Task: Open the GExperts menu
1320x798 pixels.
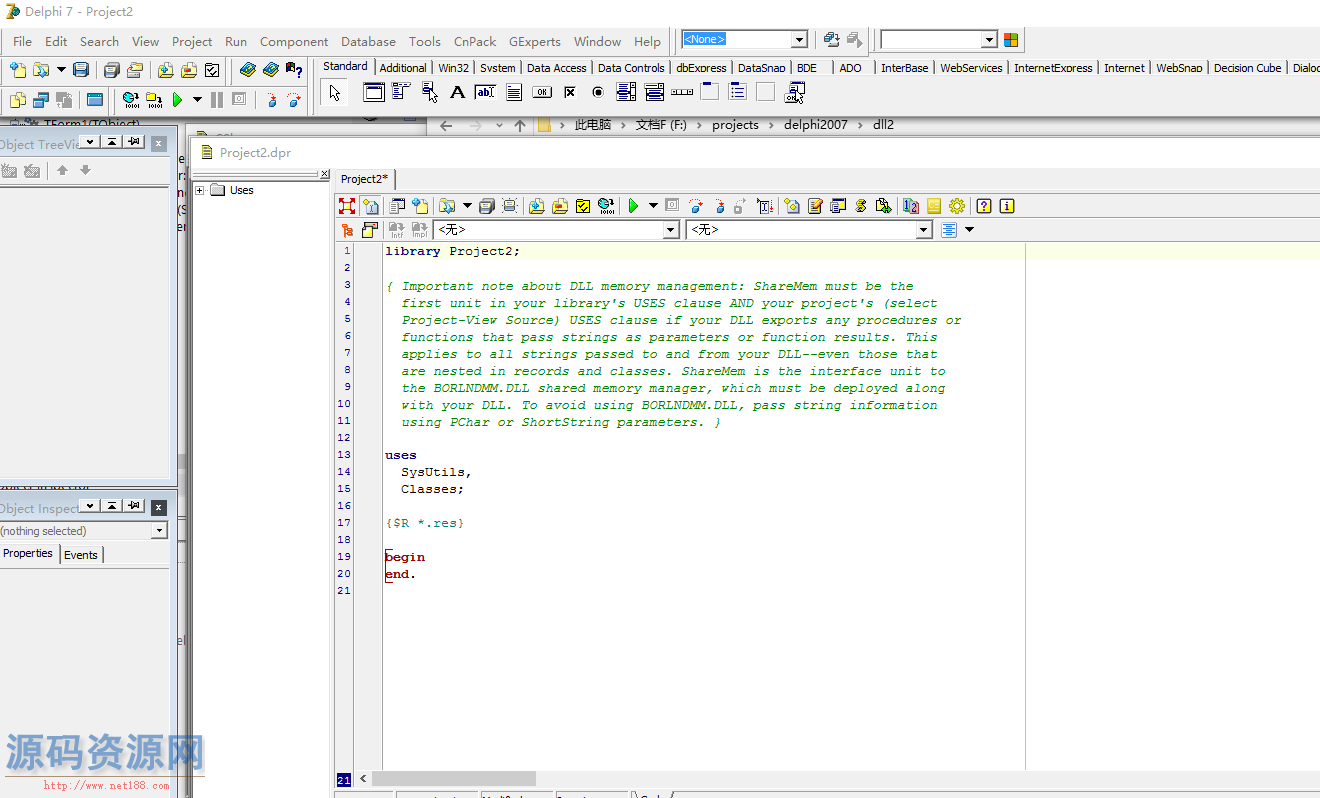Action: pos(535,41)
